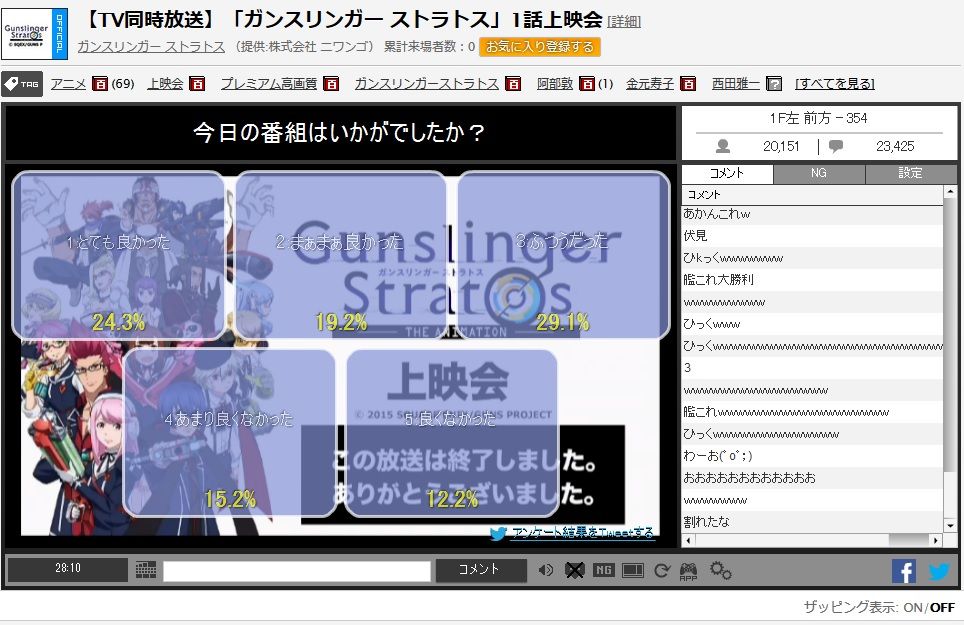
Task: Click すべてを見る to show all tags
Action: tap(835, 84)
